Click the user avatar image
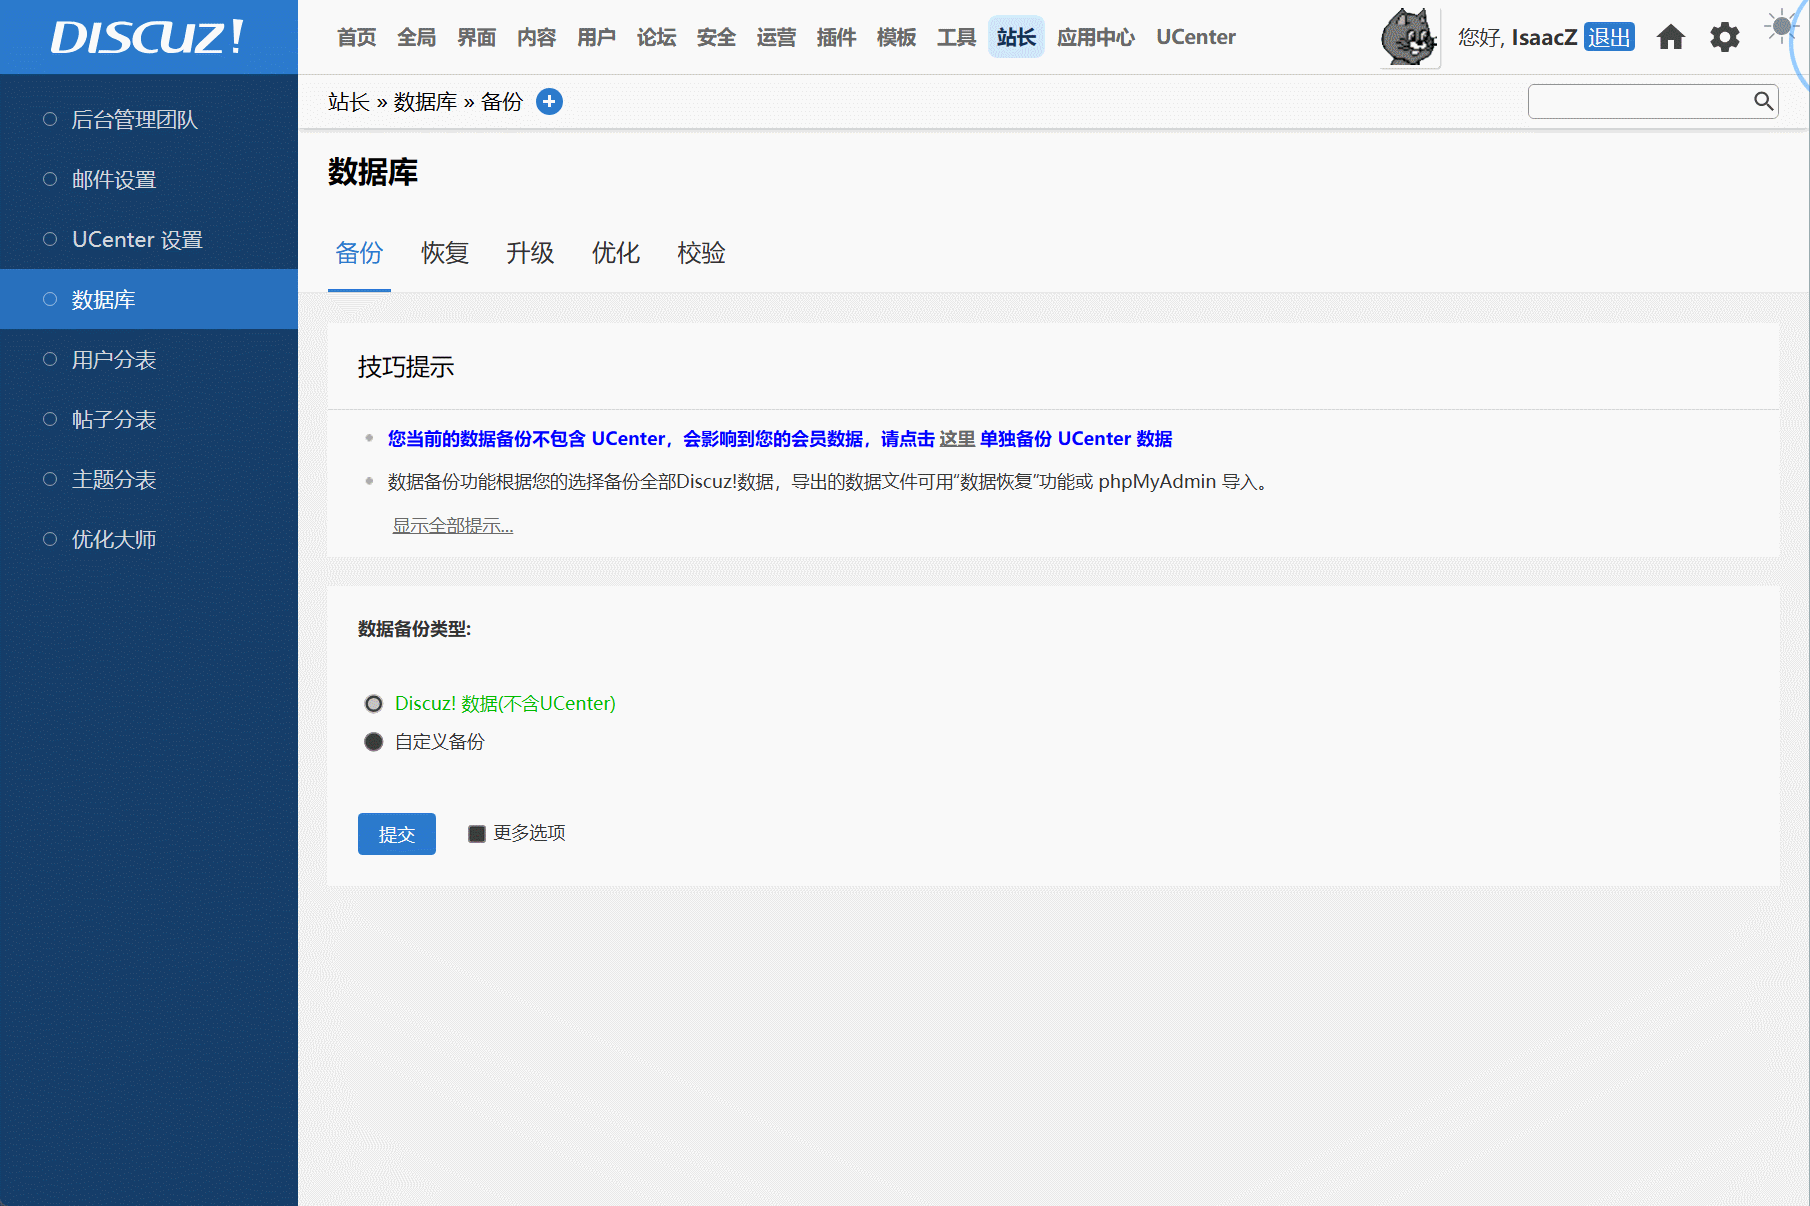Image resolution: width=1810 pixels, height=1206 pixels. [x=1409, y=37]
